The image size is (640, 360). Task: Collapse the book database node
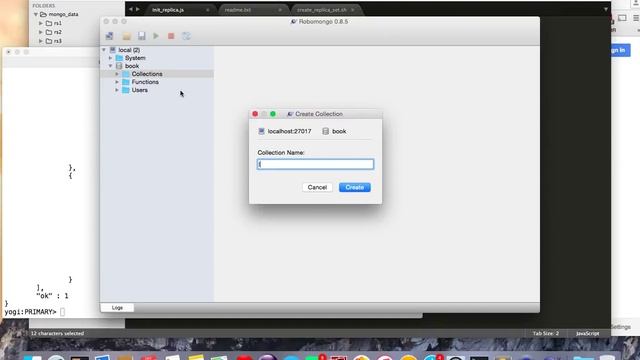111,66
